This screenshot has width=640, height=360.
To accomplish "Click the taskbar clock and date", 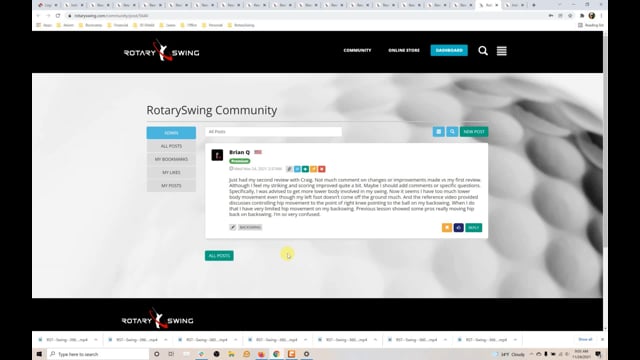I will (582, 354).
